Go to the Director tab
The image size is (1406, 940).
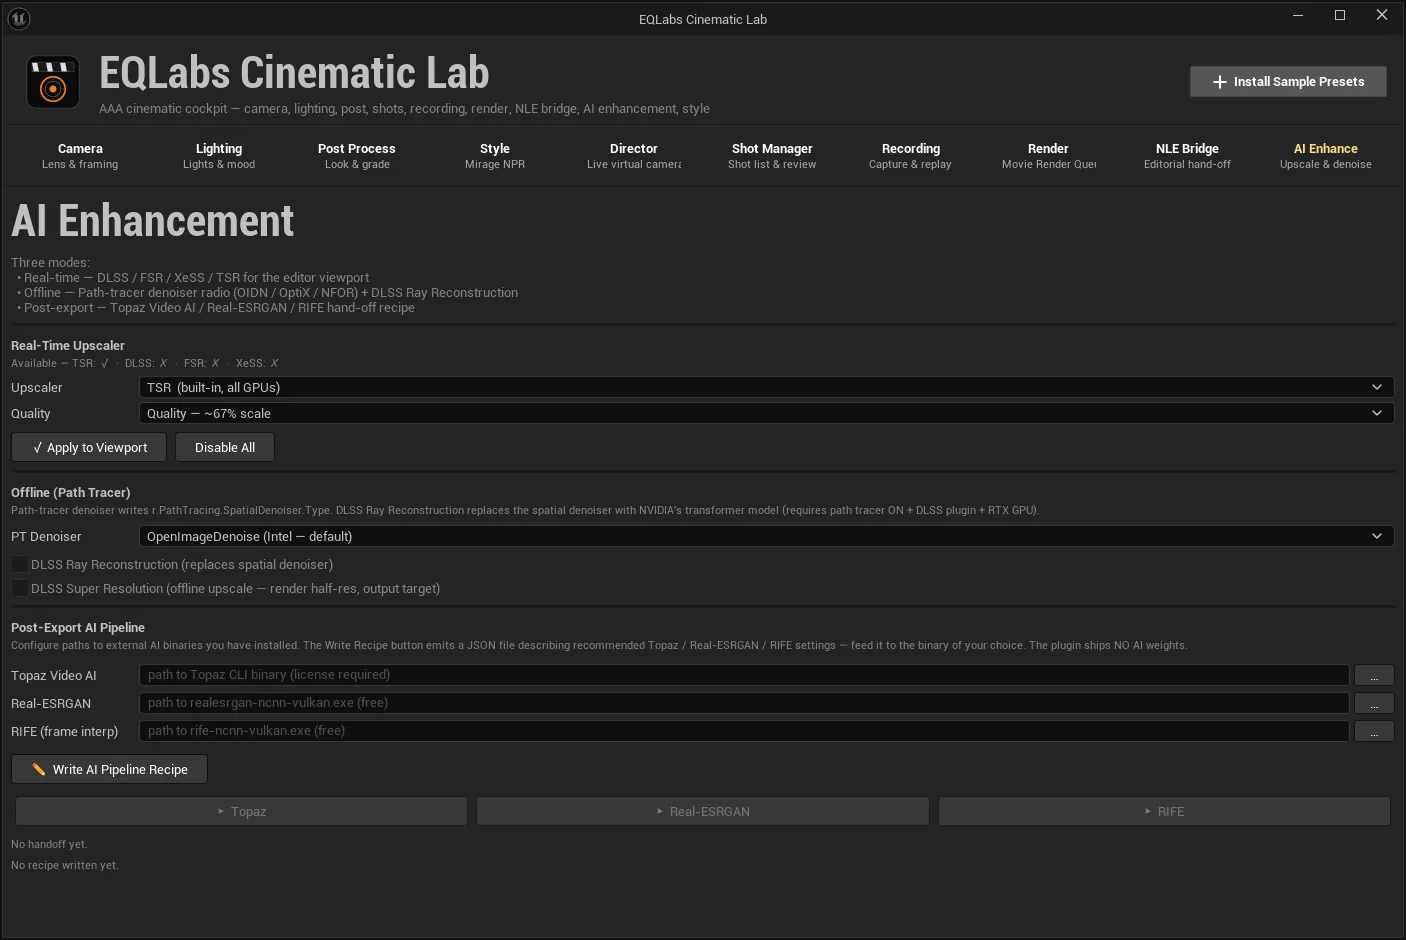point(634,156)
